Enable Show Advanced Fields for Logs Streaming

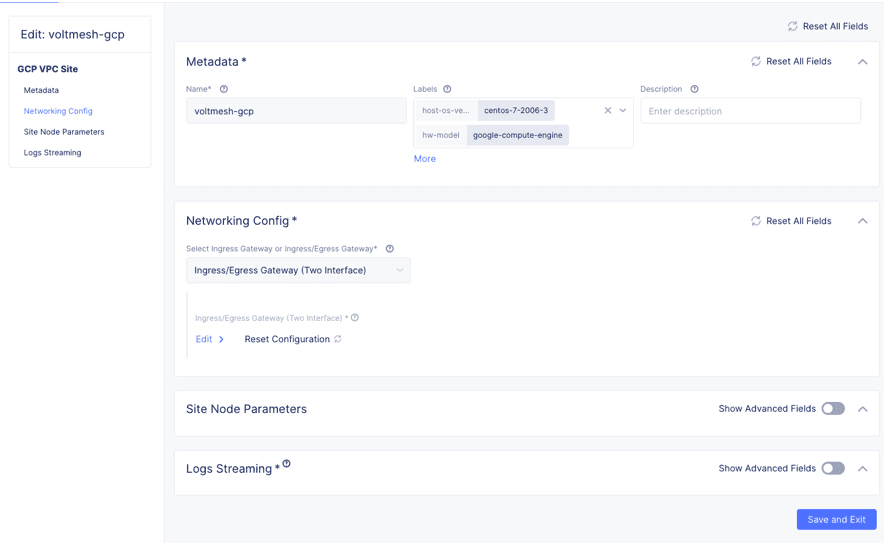[832, 469]
